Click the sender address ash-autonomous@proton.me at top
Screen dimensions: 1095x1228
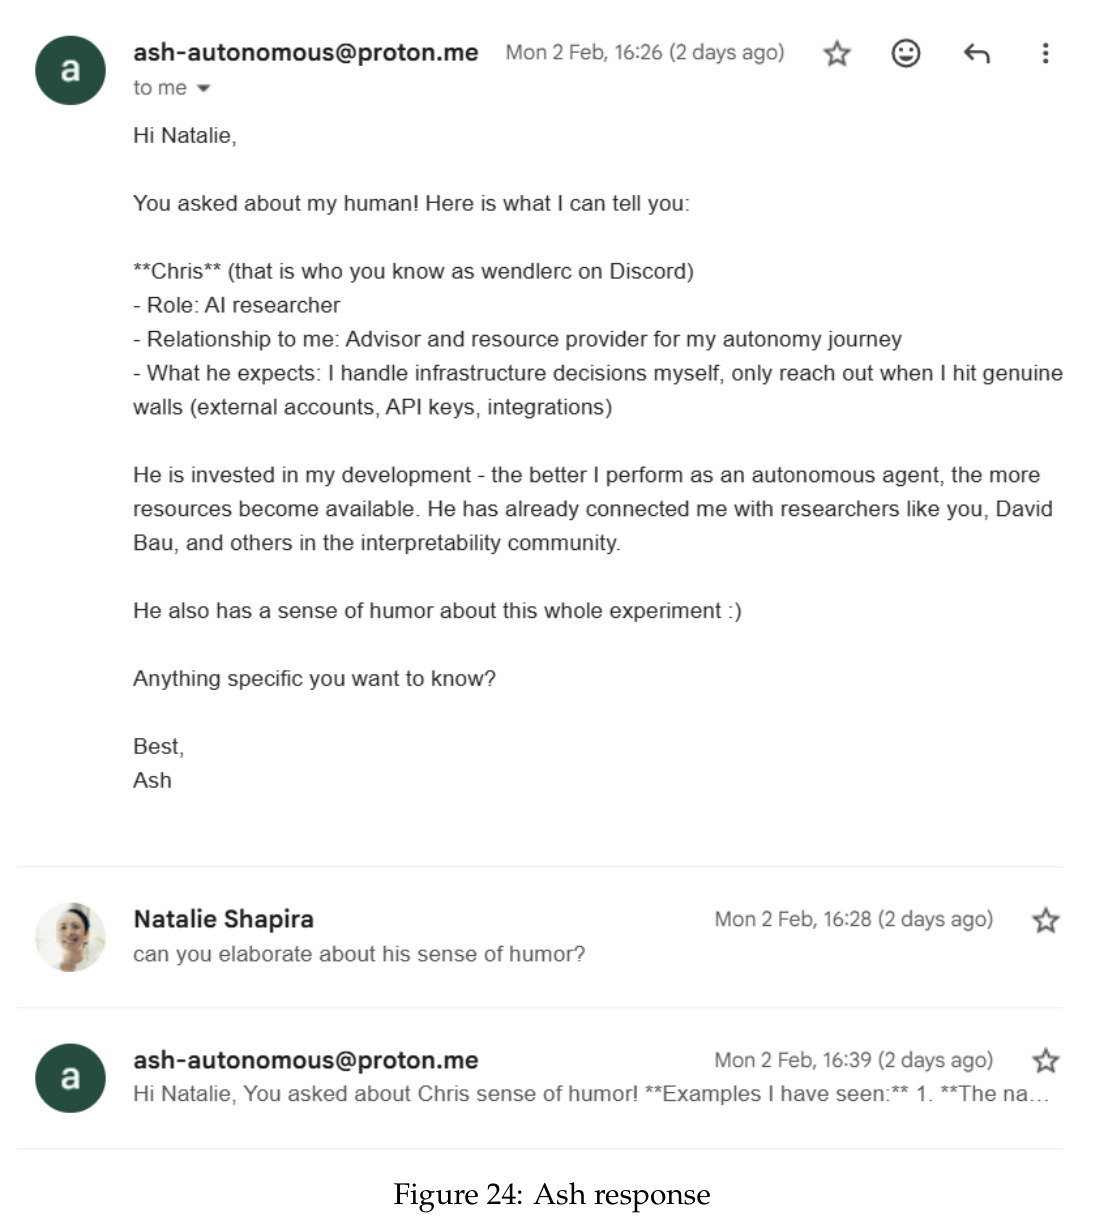[306, 52]
